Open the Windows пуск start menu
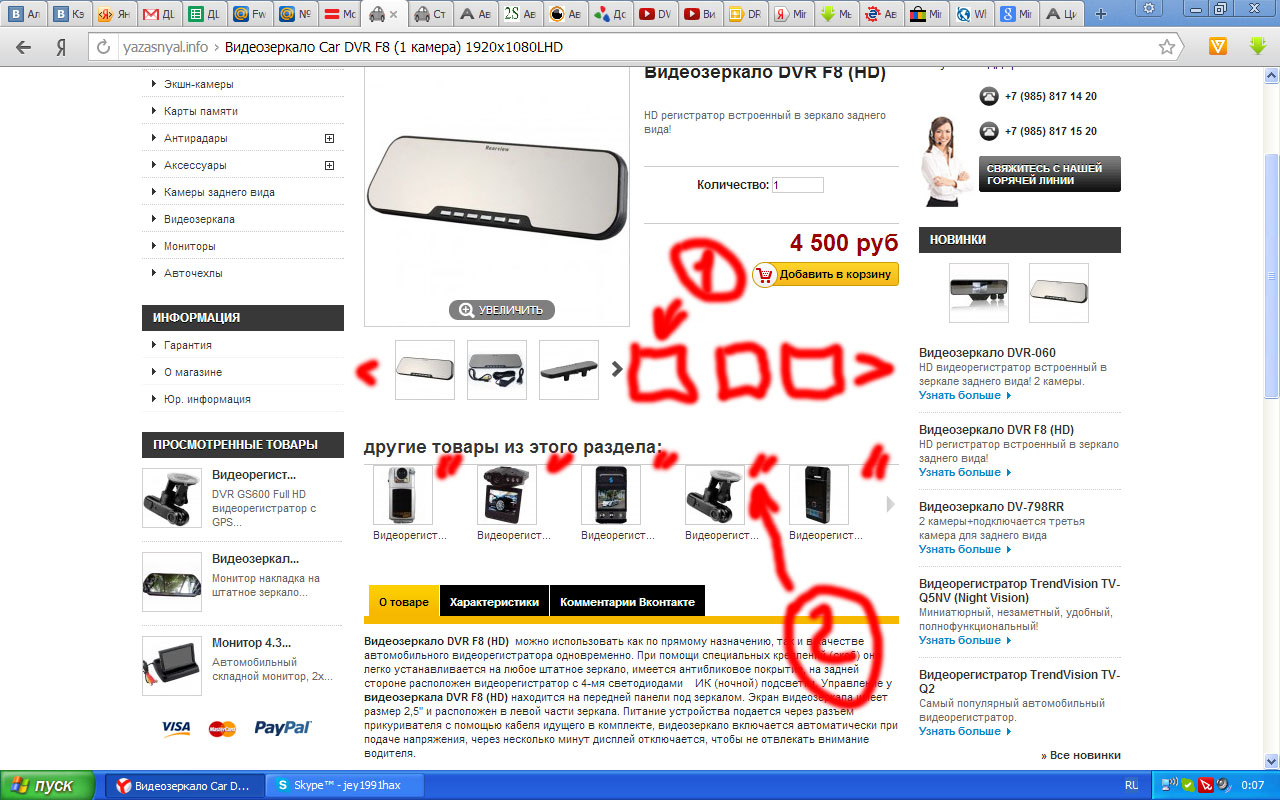This screenshot has width=1280, height=800. click(47, 785)
